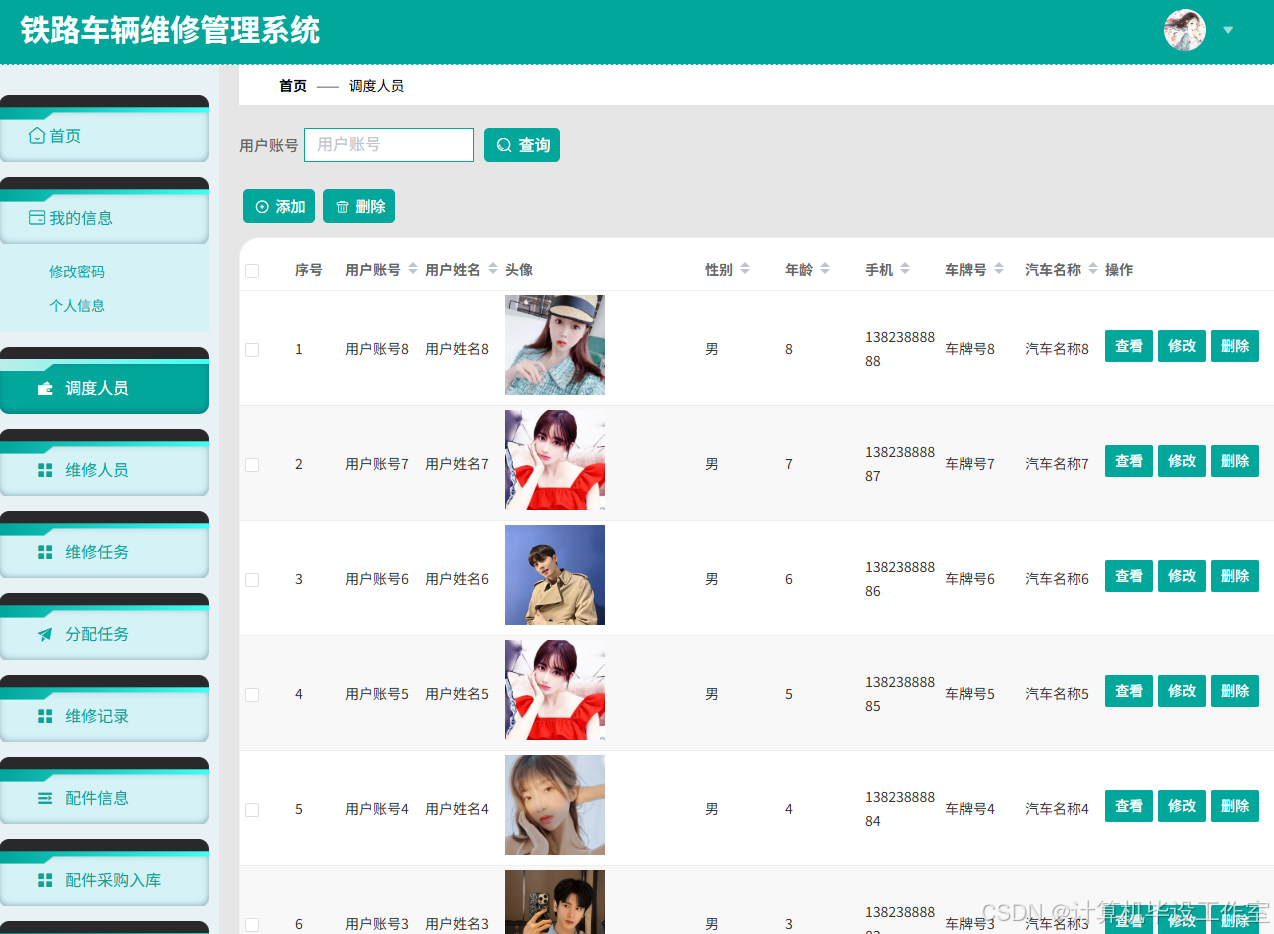The image size is (1274, 934).
Task: Open the 配件信息 sidebar menu
Action: pyautogui.click(x=104, y=797)
